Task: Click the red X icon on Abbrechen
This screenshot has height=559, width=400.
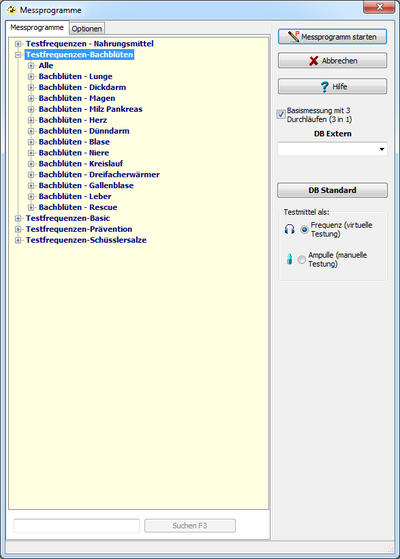Action: click(313, 61)
